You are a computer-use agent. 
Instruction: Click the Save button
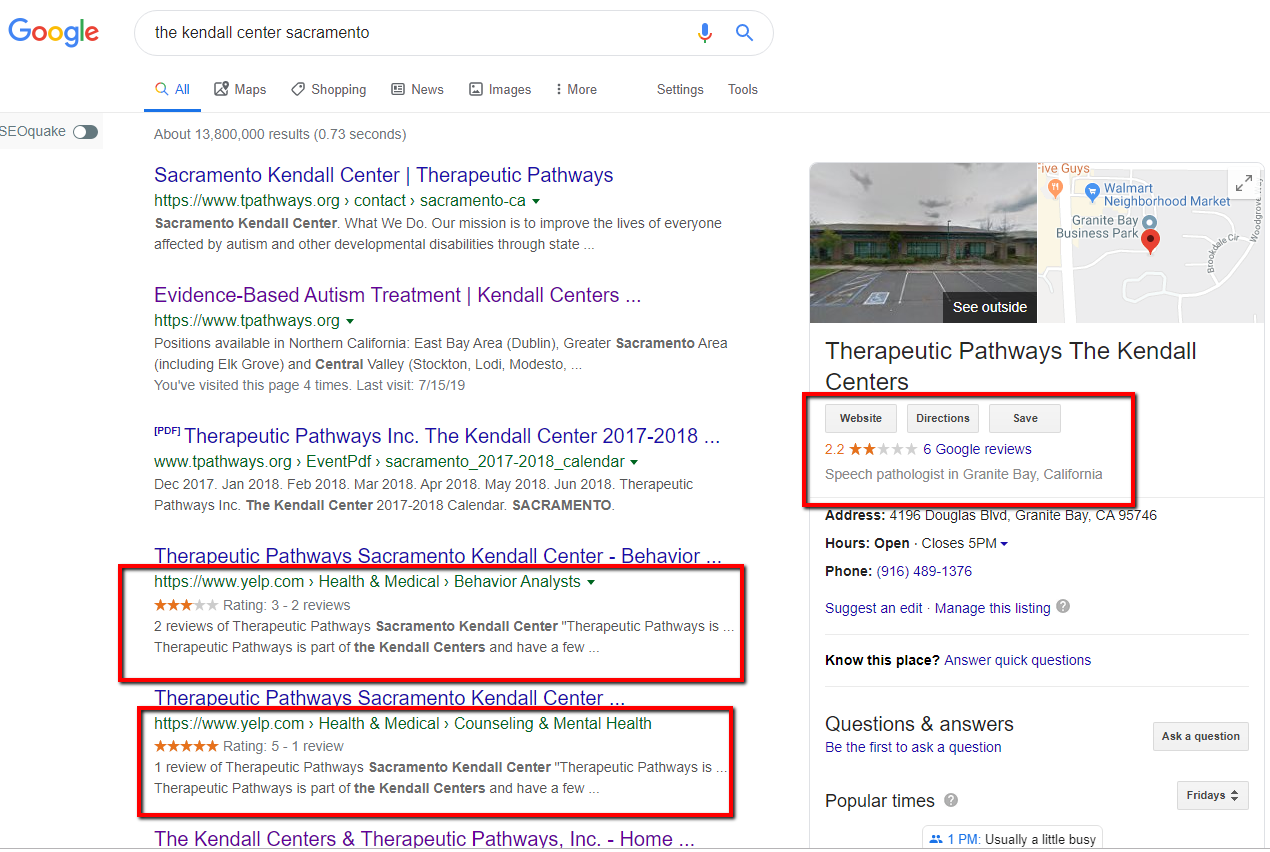[1025, 418]
